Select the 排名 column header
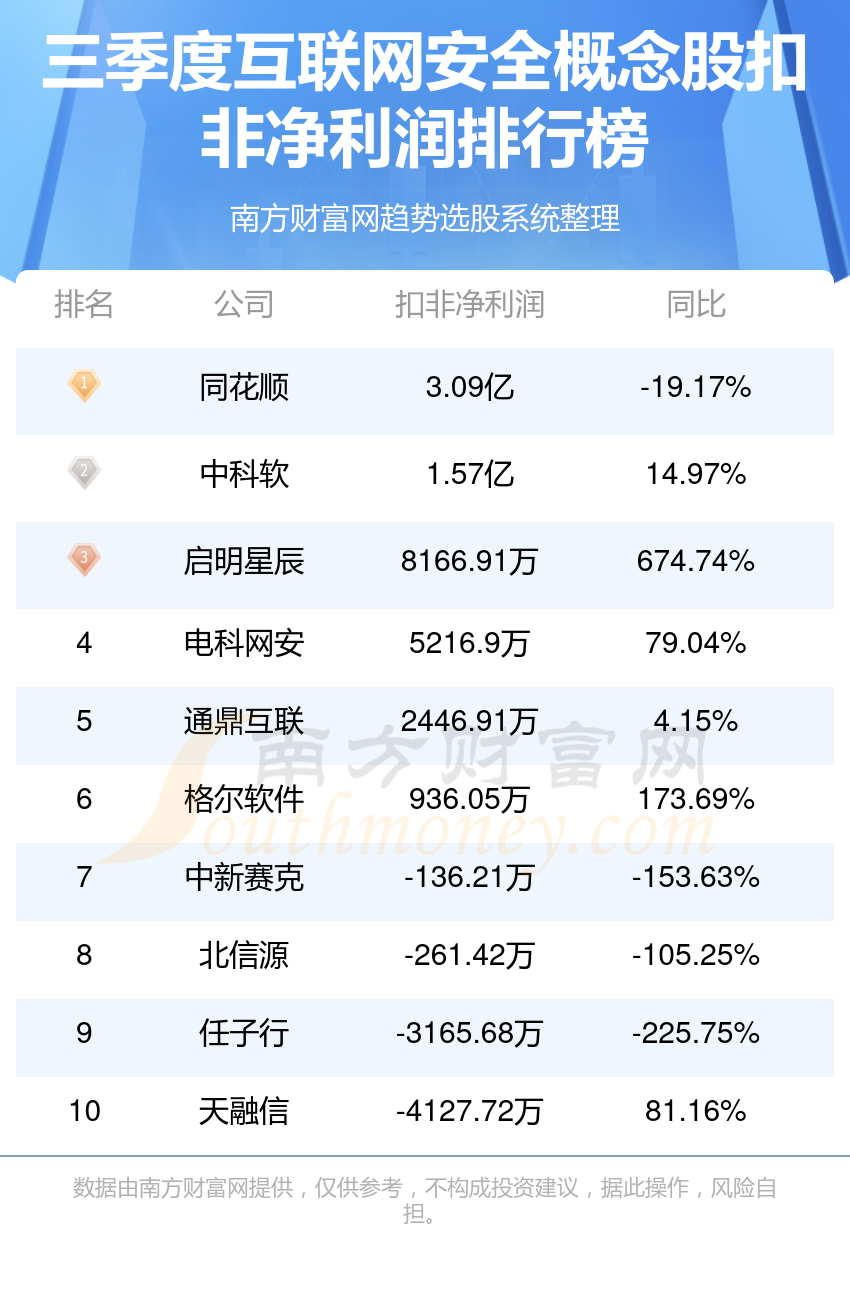This screenshot has height=1300, width=850. coord(84,304)
